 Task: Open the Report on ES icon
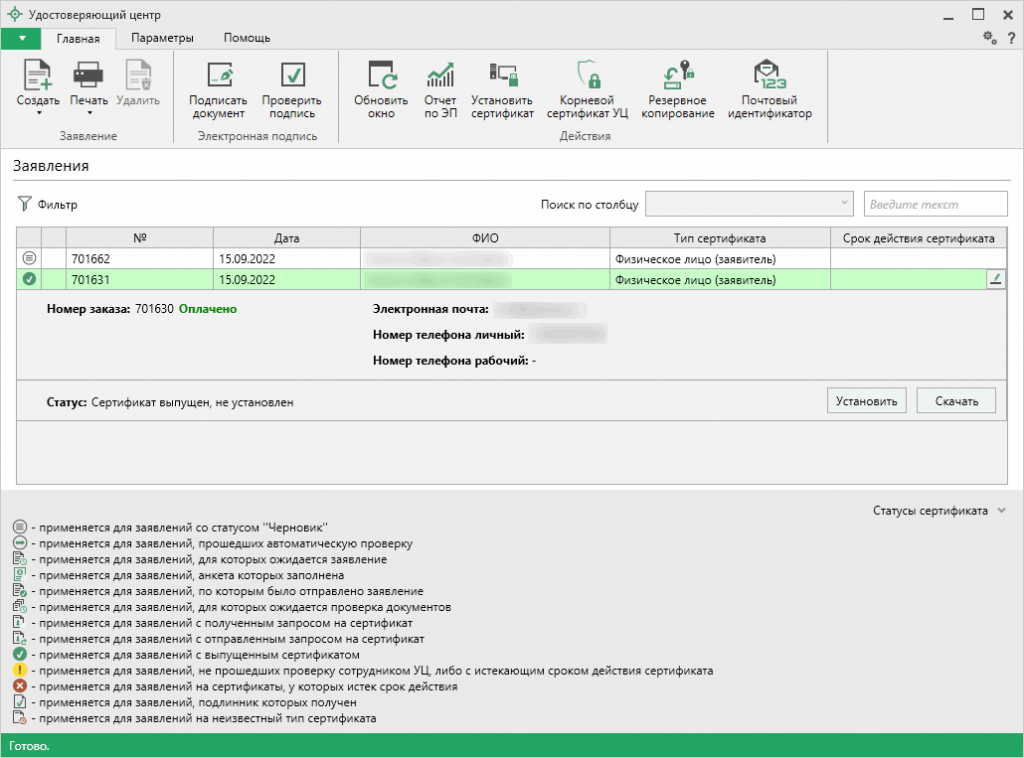[440, 76]
